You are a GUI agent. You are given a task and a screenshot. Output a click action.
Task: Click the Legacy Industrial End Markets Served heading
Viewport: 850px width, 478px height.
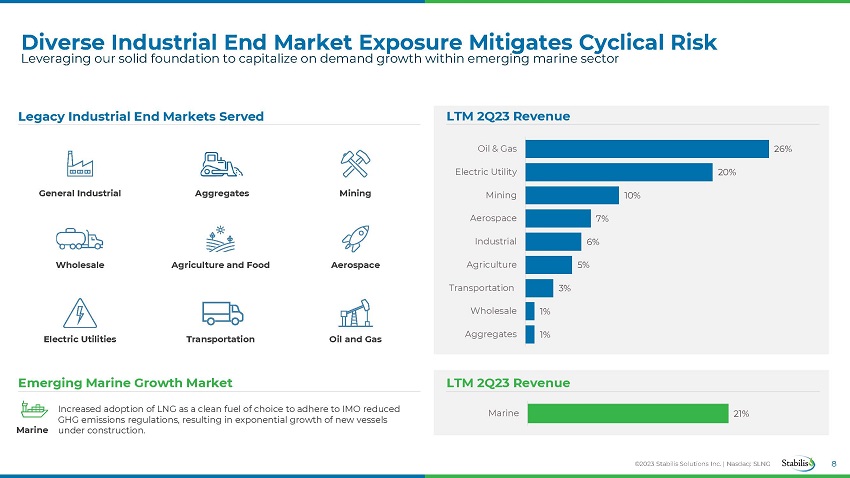click(141, 117)
